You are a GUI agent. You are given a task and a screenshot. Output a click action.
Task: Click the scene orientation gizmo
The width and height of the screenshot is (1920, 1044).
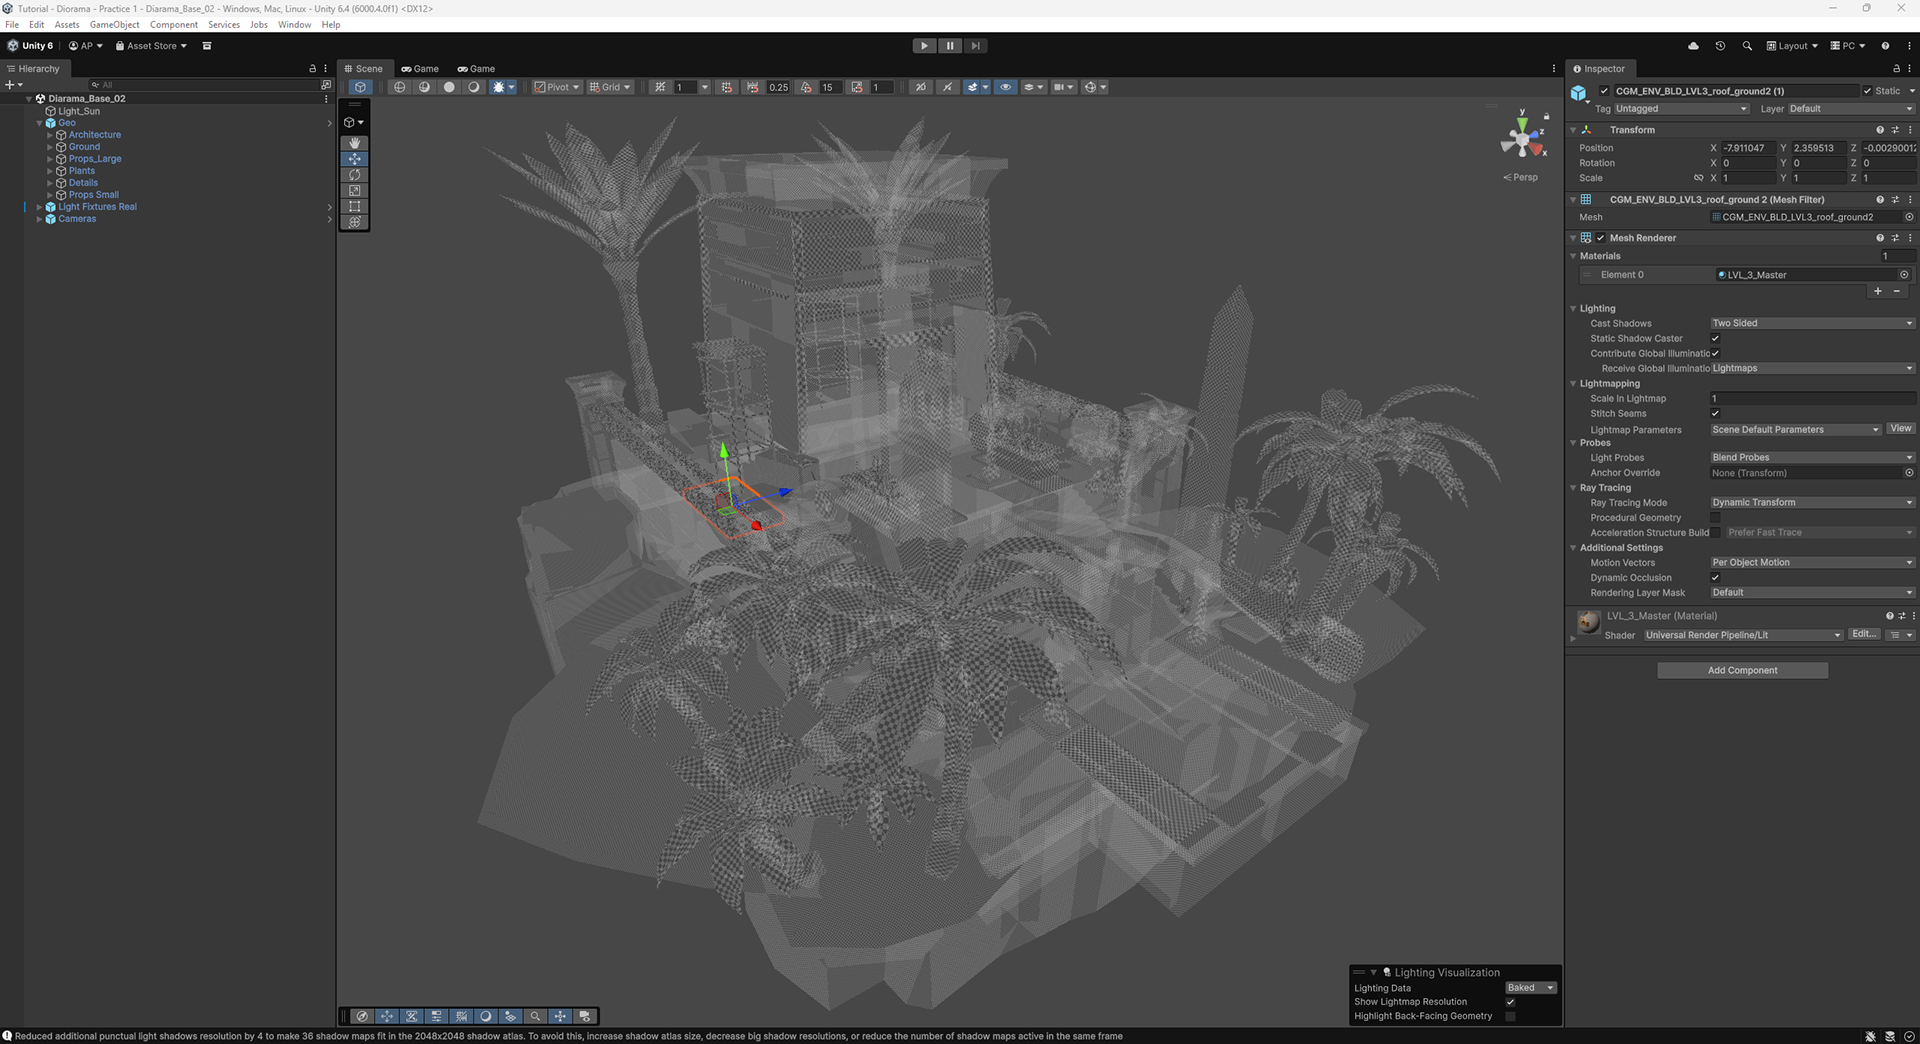pyautogui.click(x=1523, y=138)
